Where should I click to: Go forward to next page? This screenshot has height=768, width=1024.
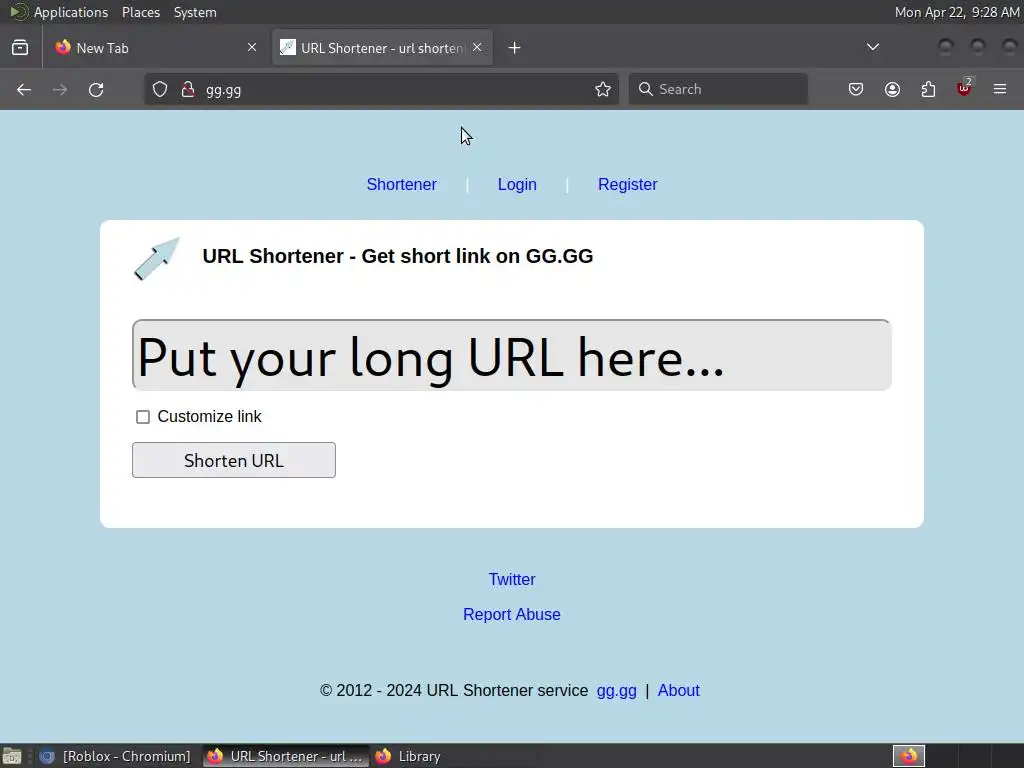[x=60, y=89]
